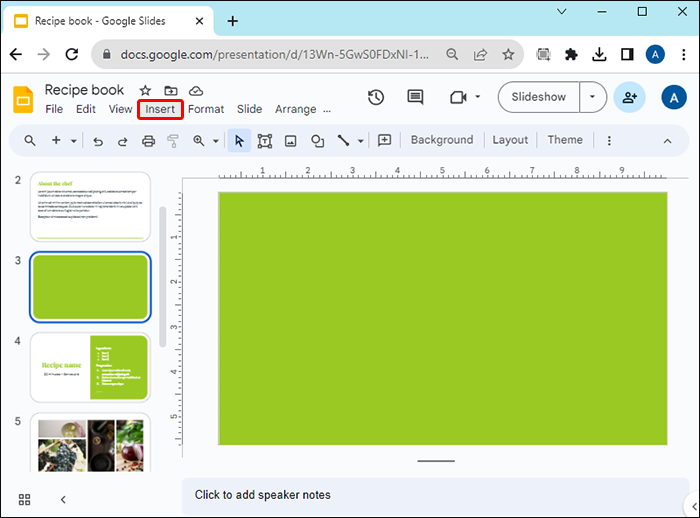Image resolution: width=700 pixels, height=518 pixels.
Task: Check cloud save status icon
Action: tap(196, 91)
